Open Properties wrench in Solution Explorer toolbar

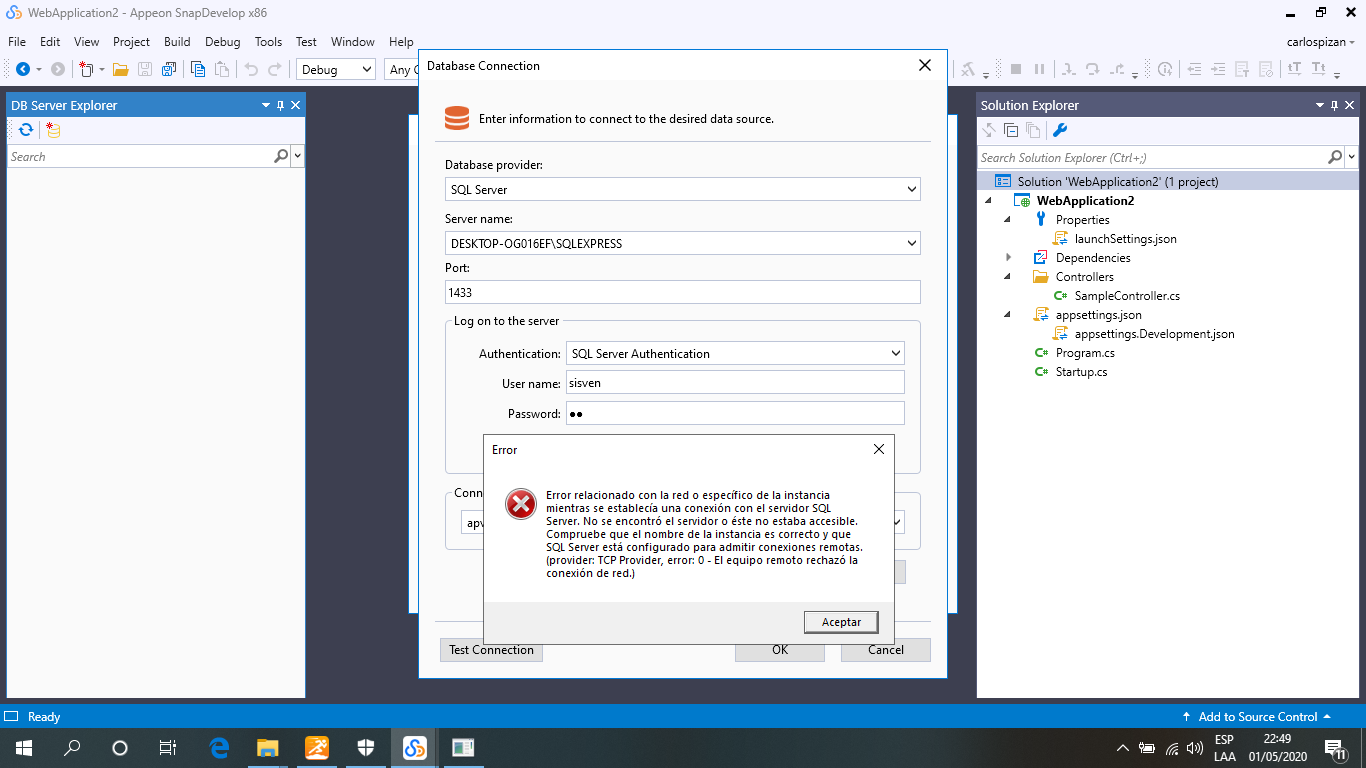pyautogui.click(x=1060, y=130)
